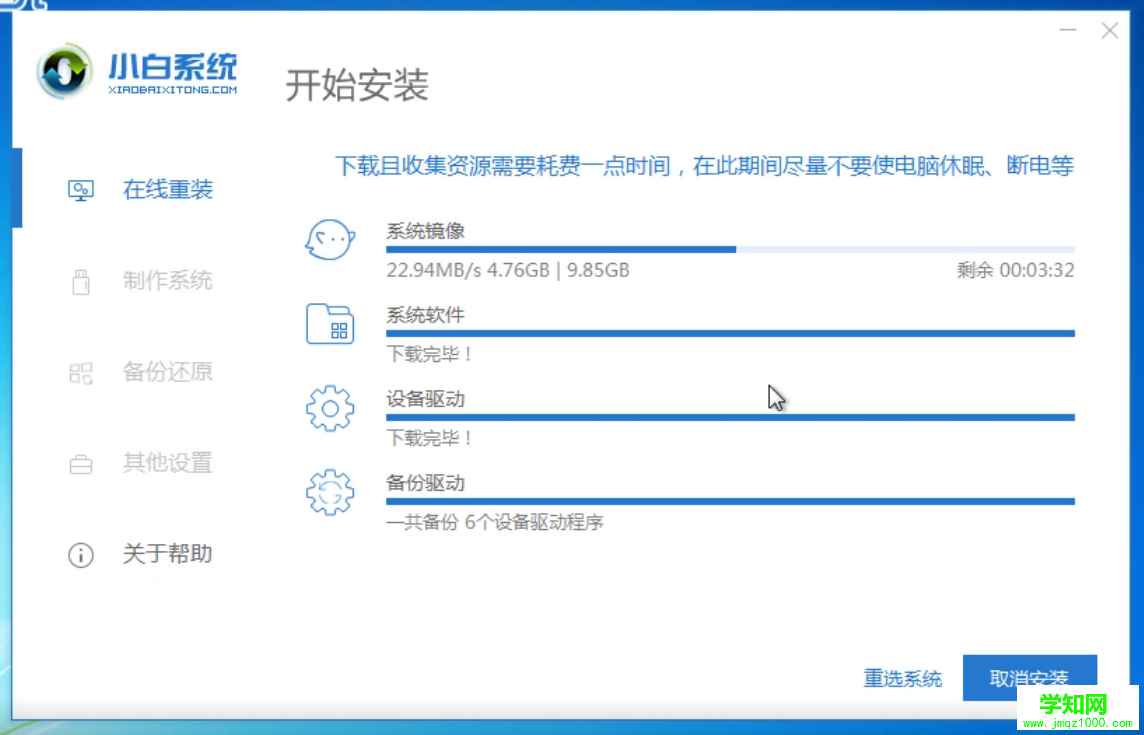Open the 其他设置 section
Image resolution: width=1144 pixels, height=735 pixels.
tap(167, 463)
